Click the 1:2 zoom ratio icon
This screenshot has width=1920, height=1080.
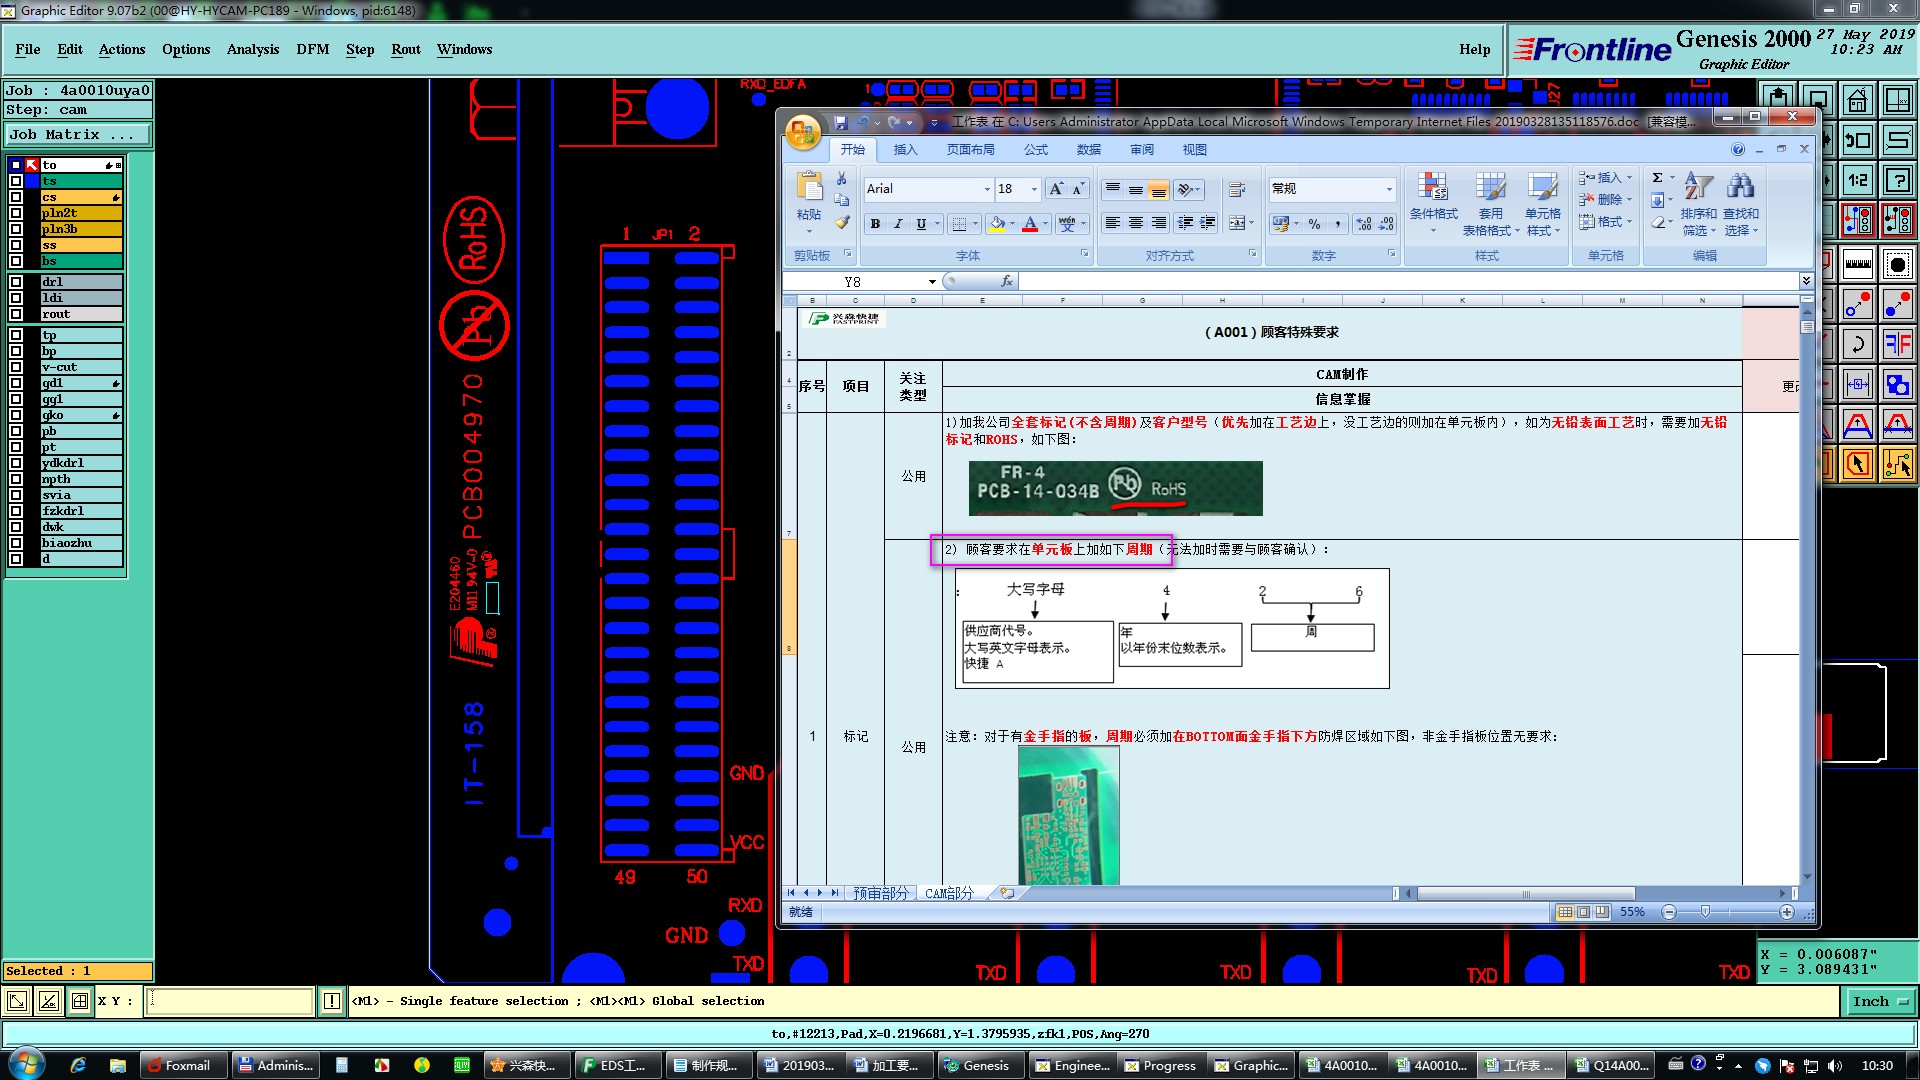(x=1857, y=181)
